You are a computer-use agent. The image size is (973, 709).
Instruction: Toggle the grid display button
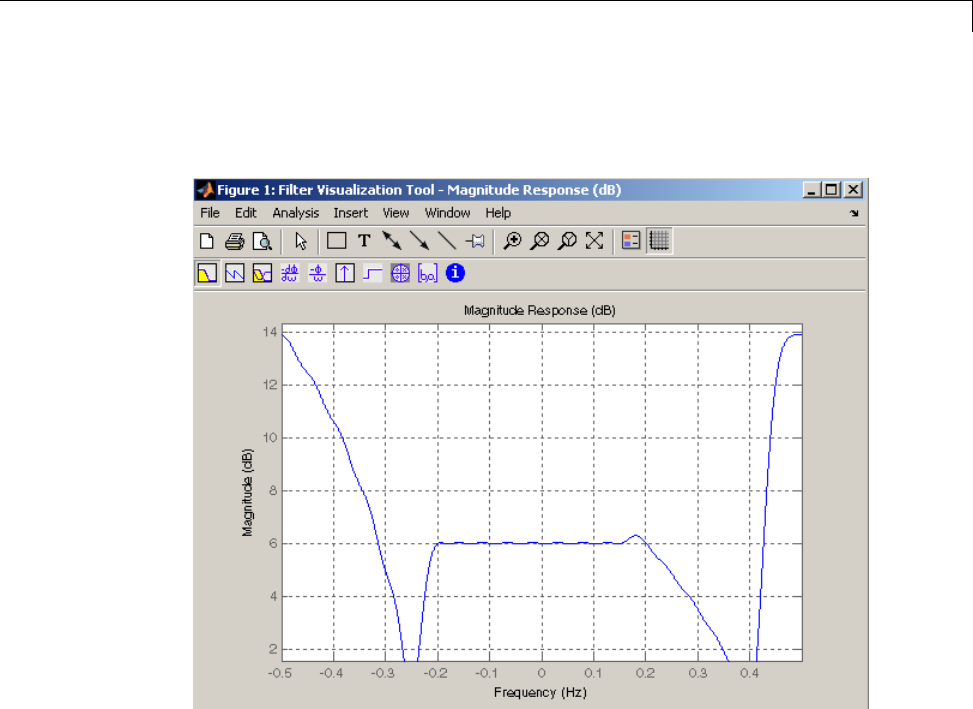click(659, 241)
